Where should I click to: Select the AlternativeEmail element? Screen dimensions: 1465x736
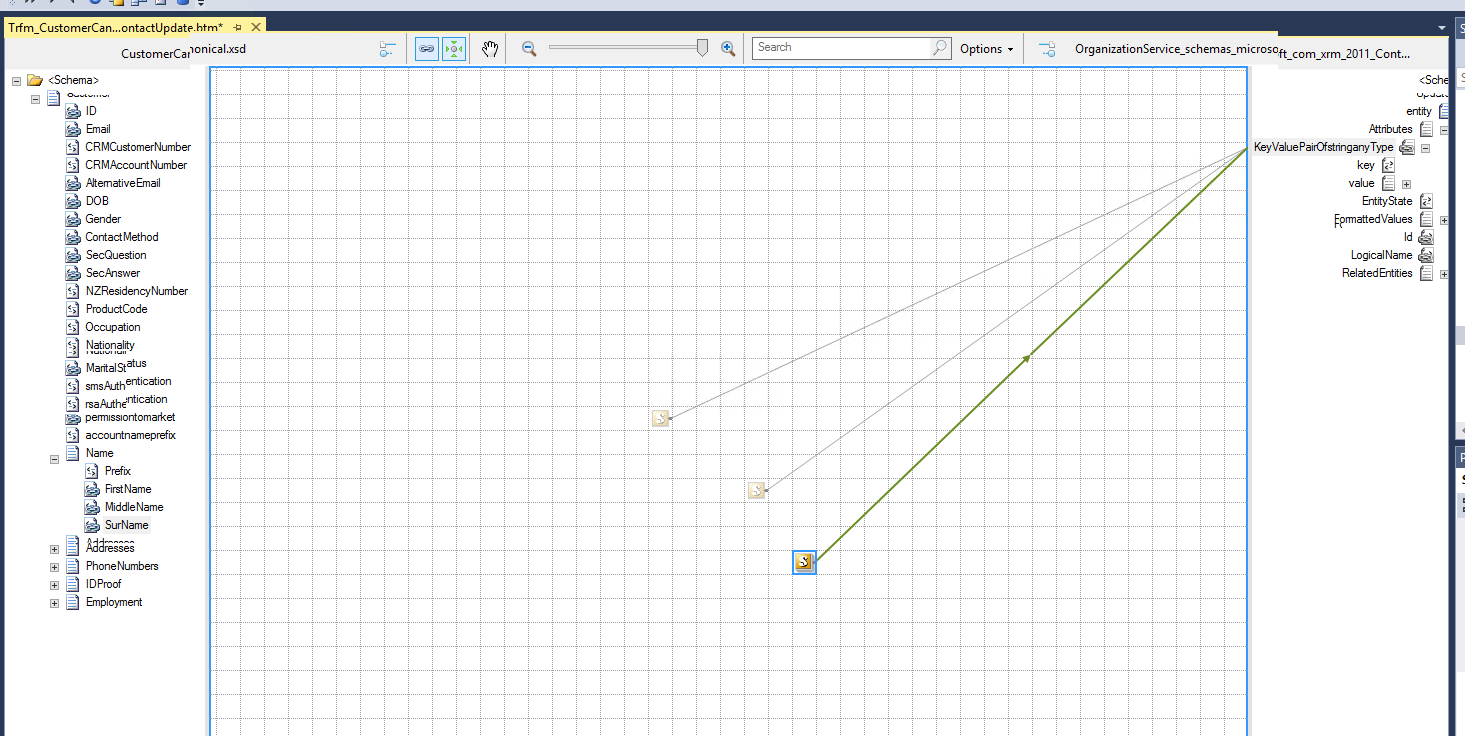point(123,183)
